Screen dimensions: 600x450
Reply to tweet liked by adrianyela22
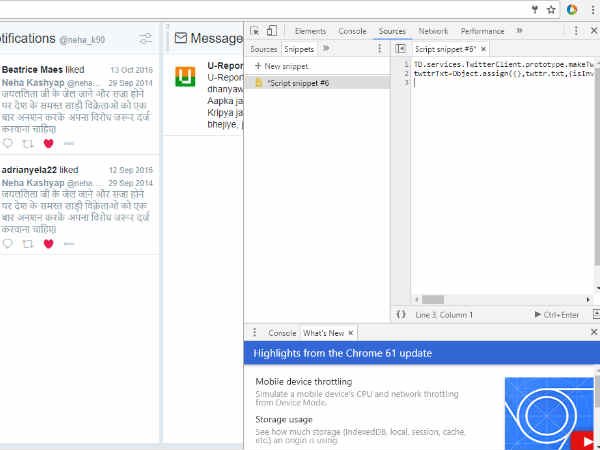coord(8,244)
